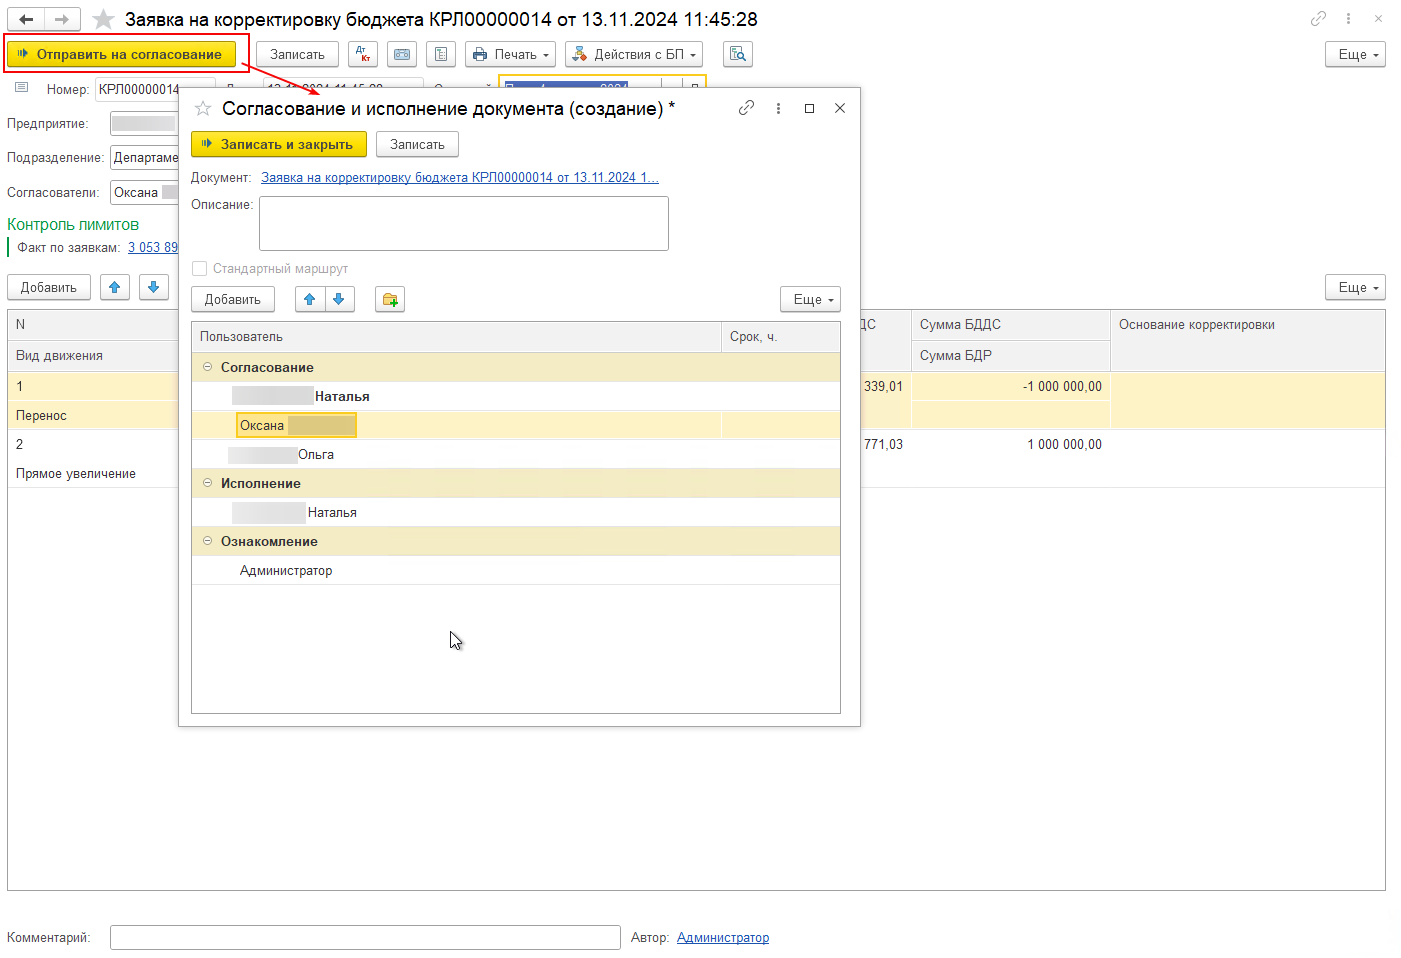Viewport: 1401px width, 958px height.
Task: Open the Еще menu in the dialog
Action: [x=810, y=299]
